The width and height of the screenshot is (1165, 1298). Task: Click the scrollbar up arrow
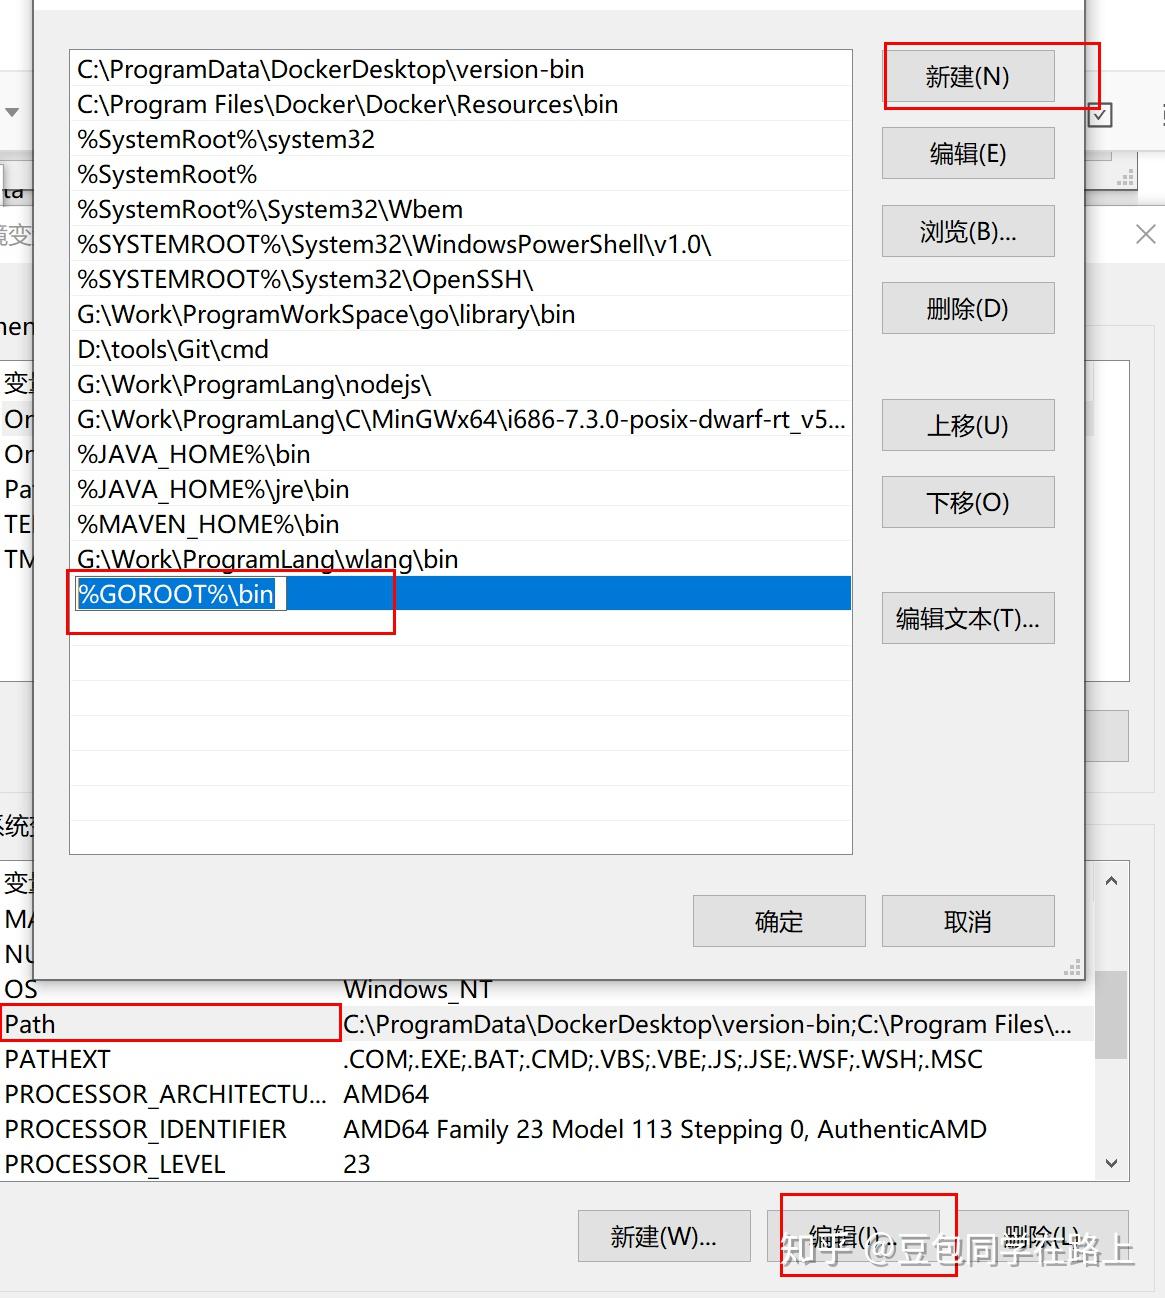(x=1110, y=879)
